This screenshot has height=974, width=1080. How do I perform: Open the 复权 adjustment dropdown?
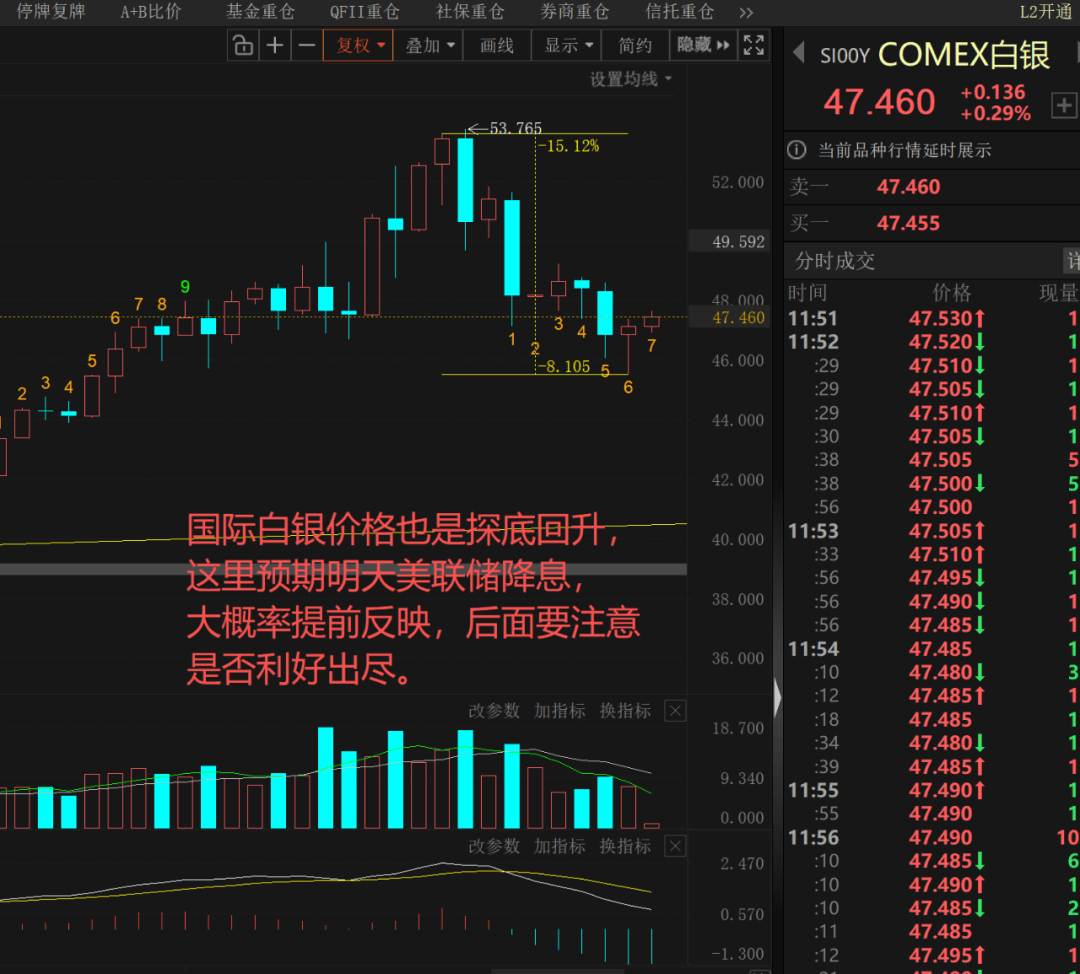point(358,45)
